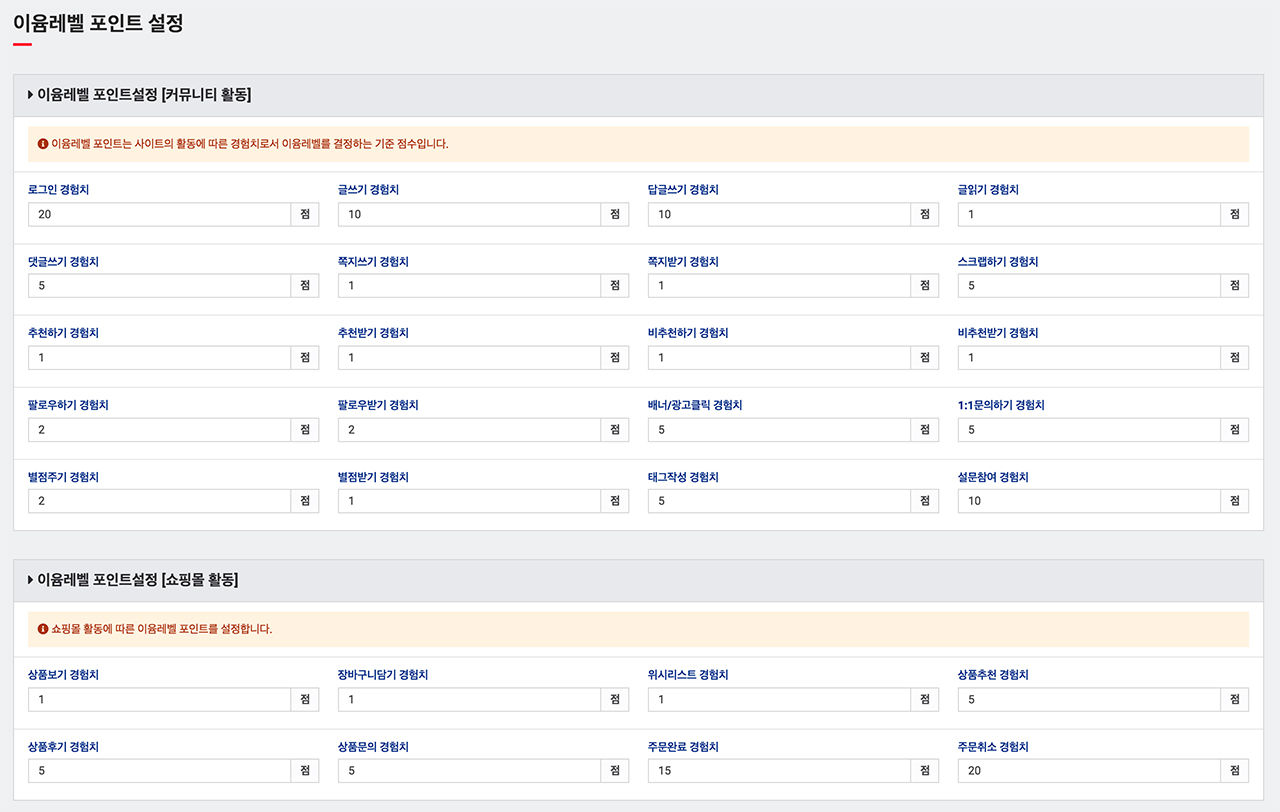The height and width of the screenshot is (812, 1280).
Task: Click the 위시리스트 경험치 input field
Action: pyautogui.click(x=780, y=699)
